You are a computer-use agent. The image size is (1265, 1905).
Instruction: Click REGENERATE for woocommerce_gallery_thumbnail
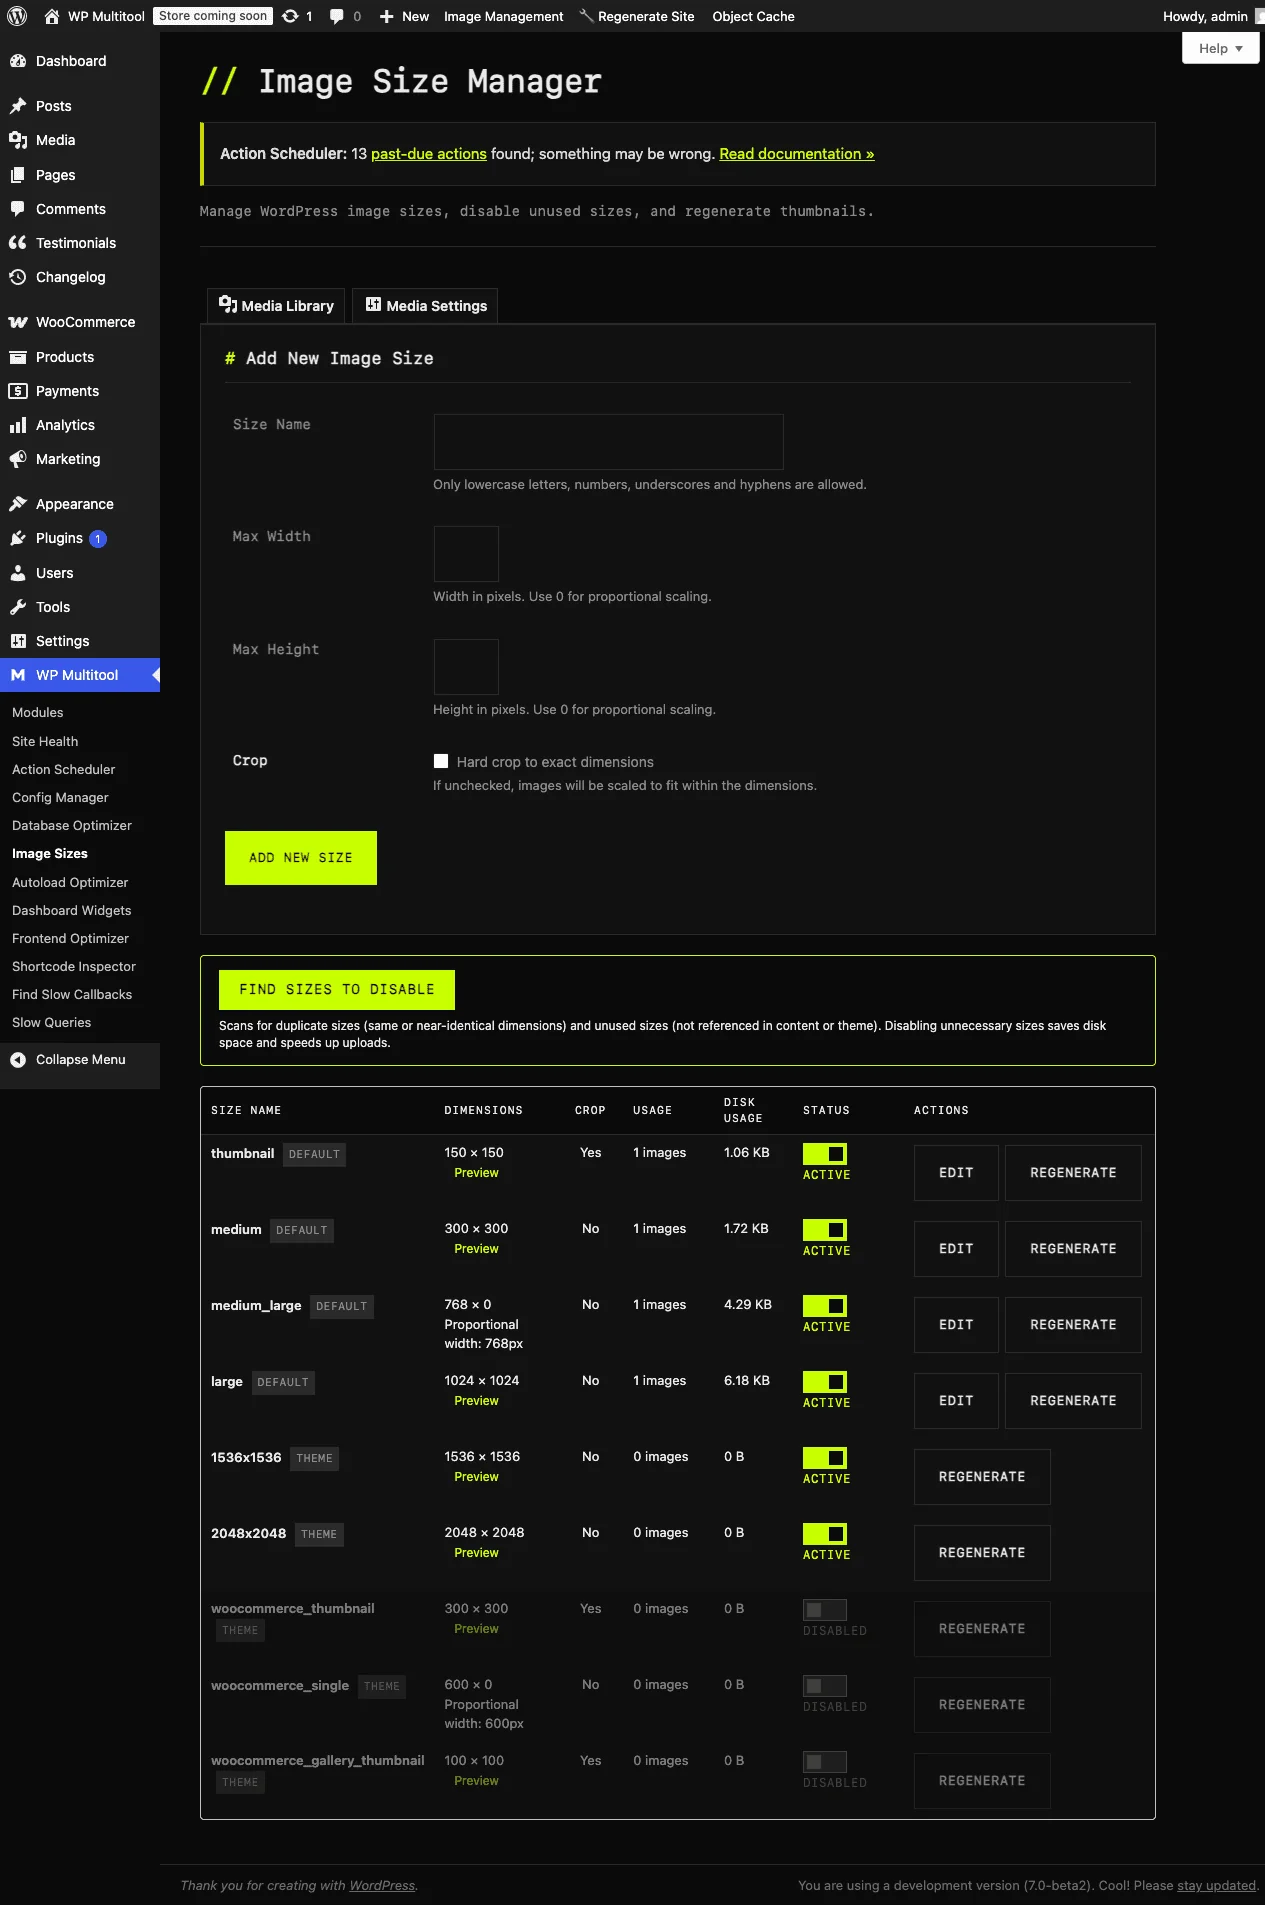(982, 1781)
